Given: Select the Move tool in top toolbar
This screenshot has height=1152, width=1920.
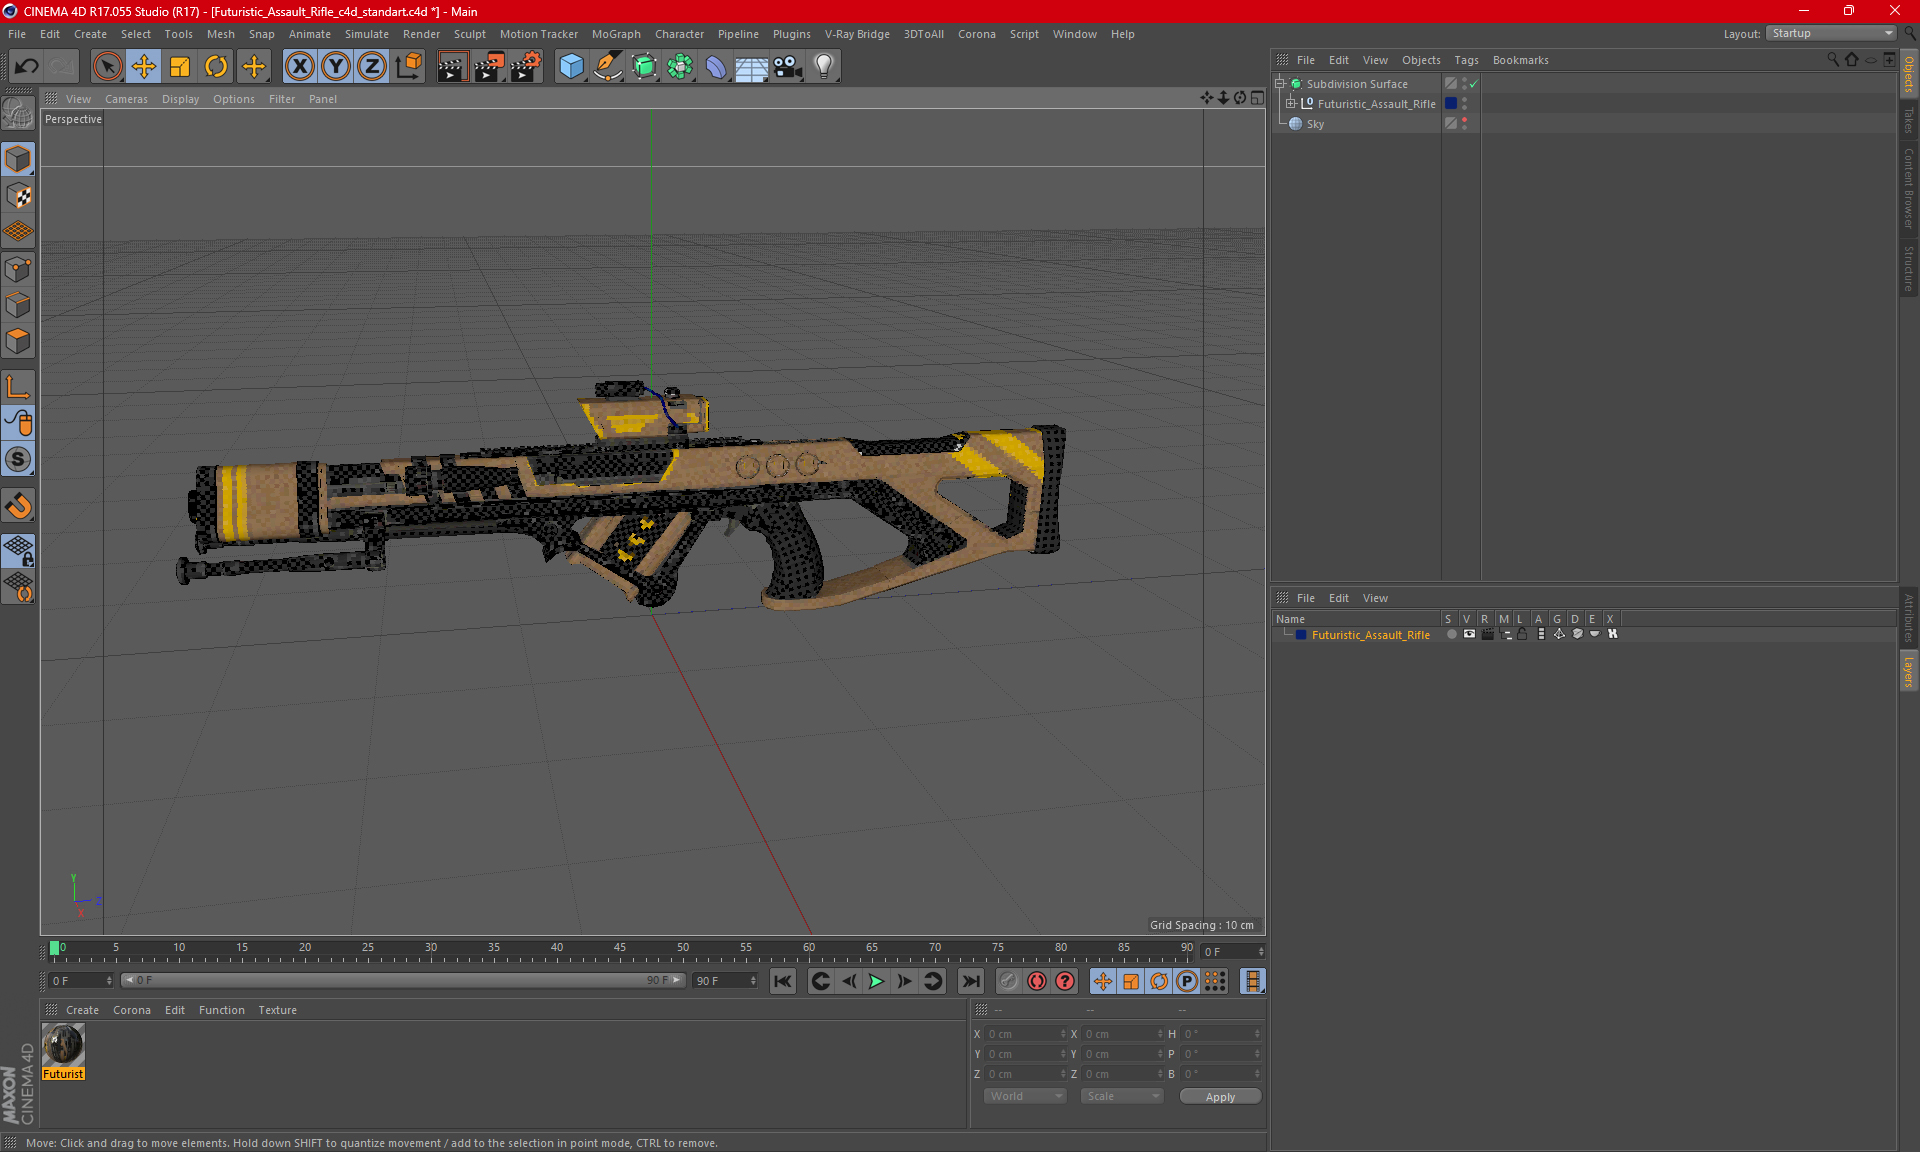Looking at the screenshot, I should coord(143,67).
